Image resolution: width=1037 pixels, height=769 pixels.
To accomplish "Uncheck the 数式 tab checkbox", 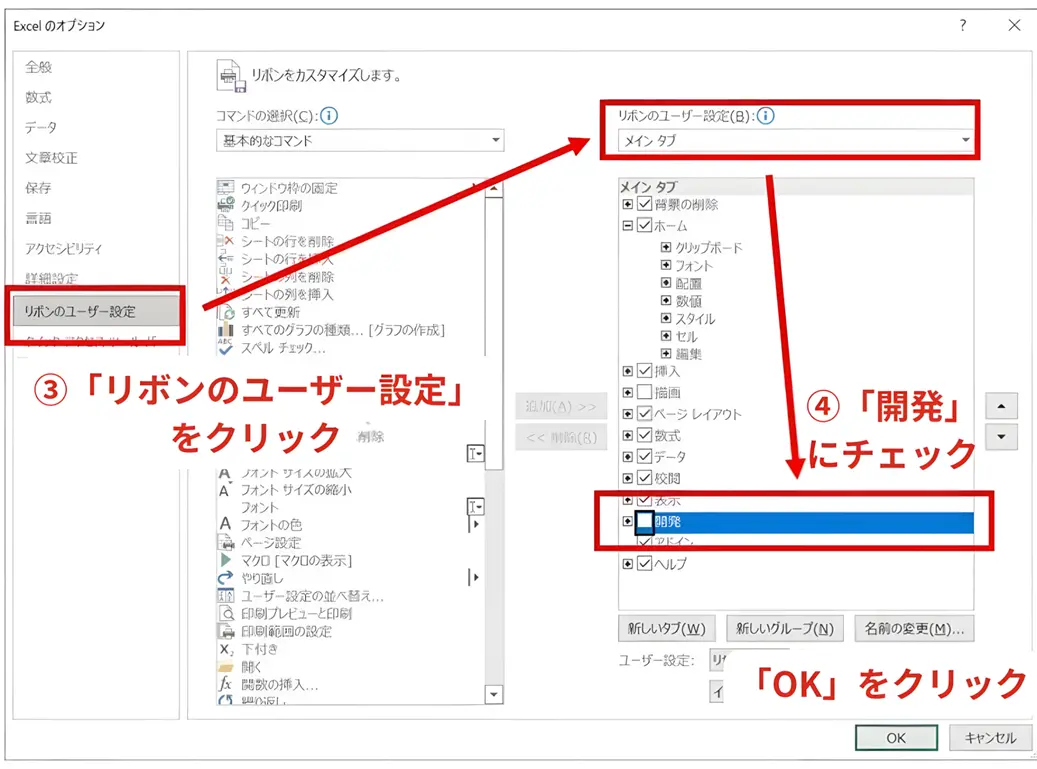I will (645, 435).
